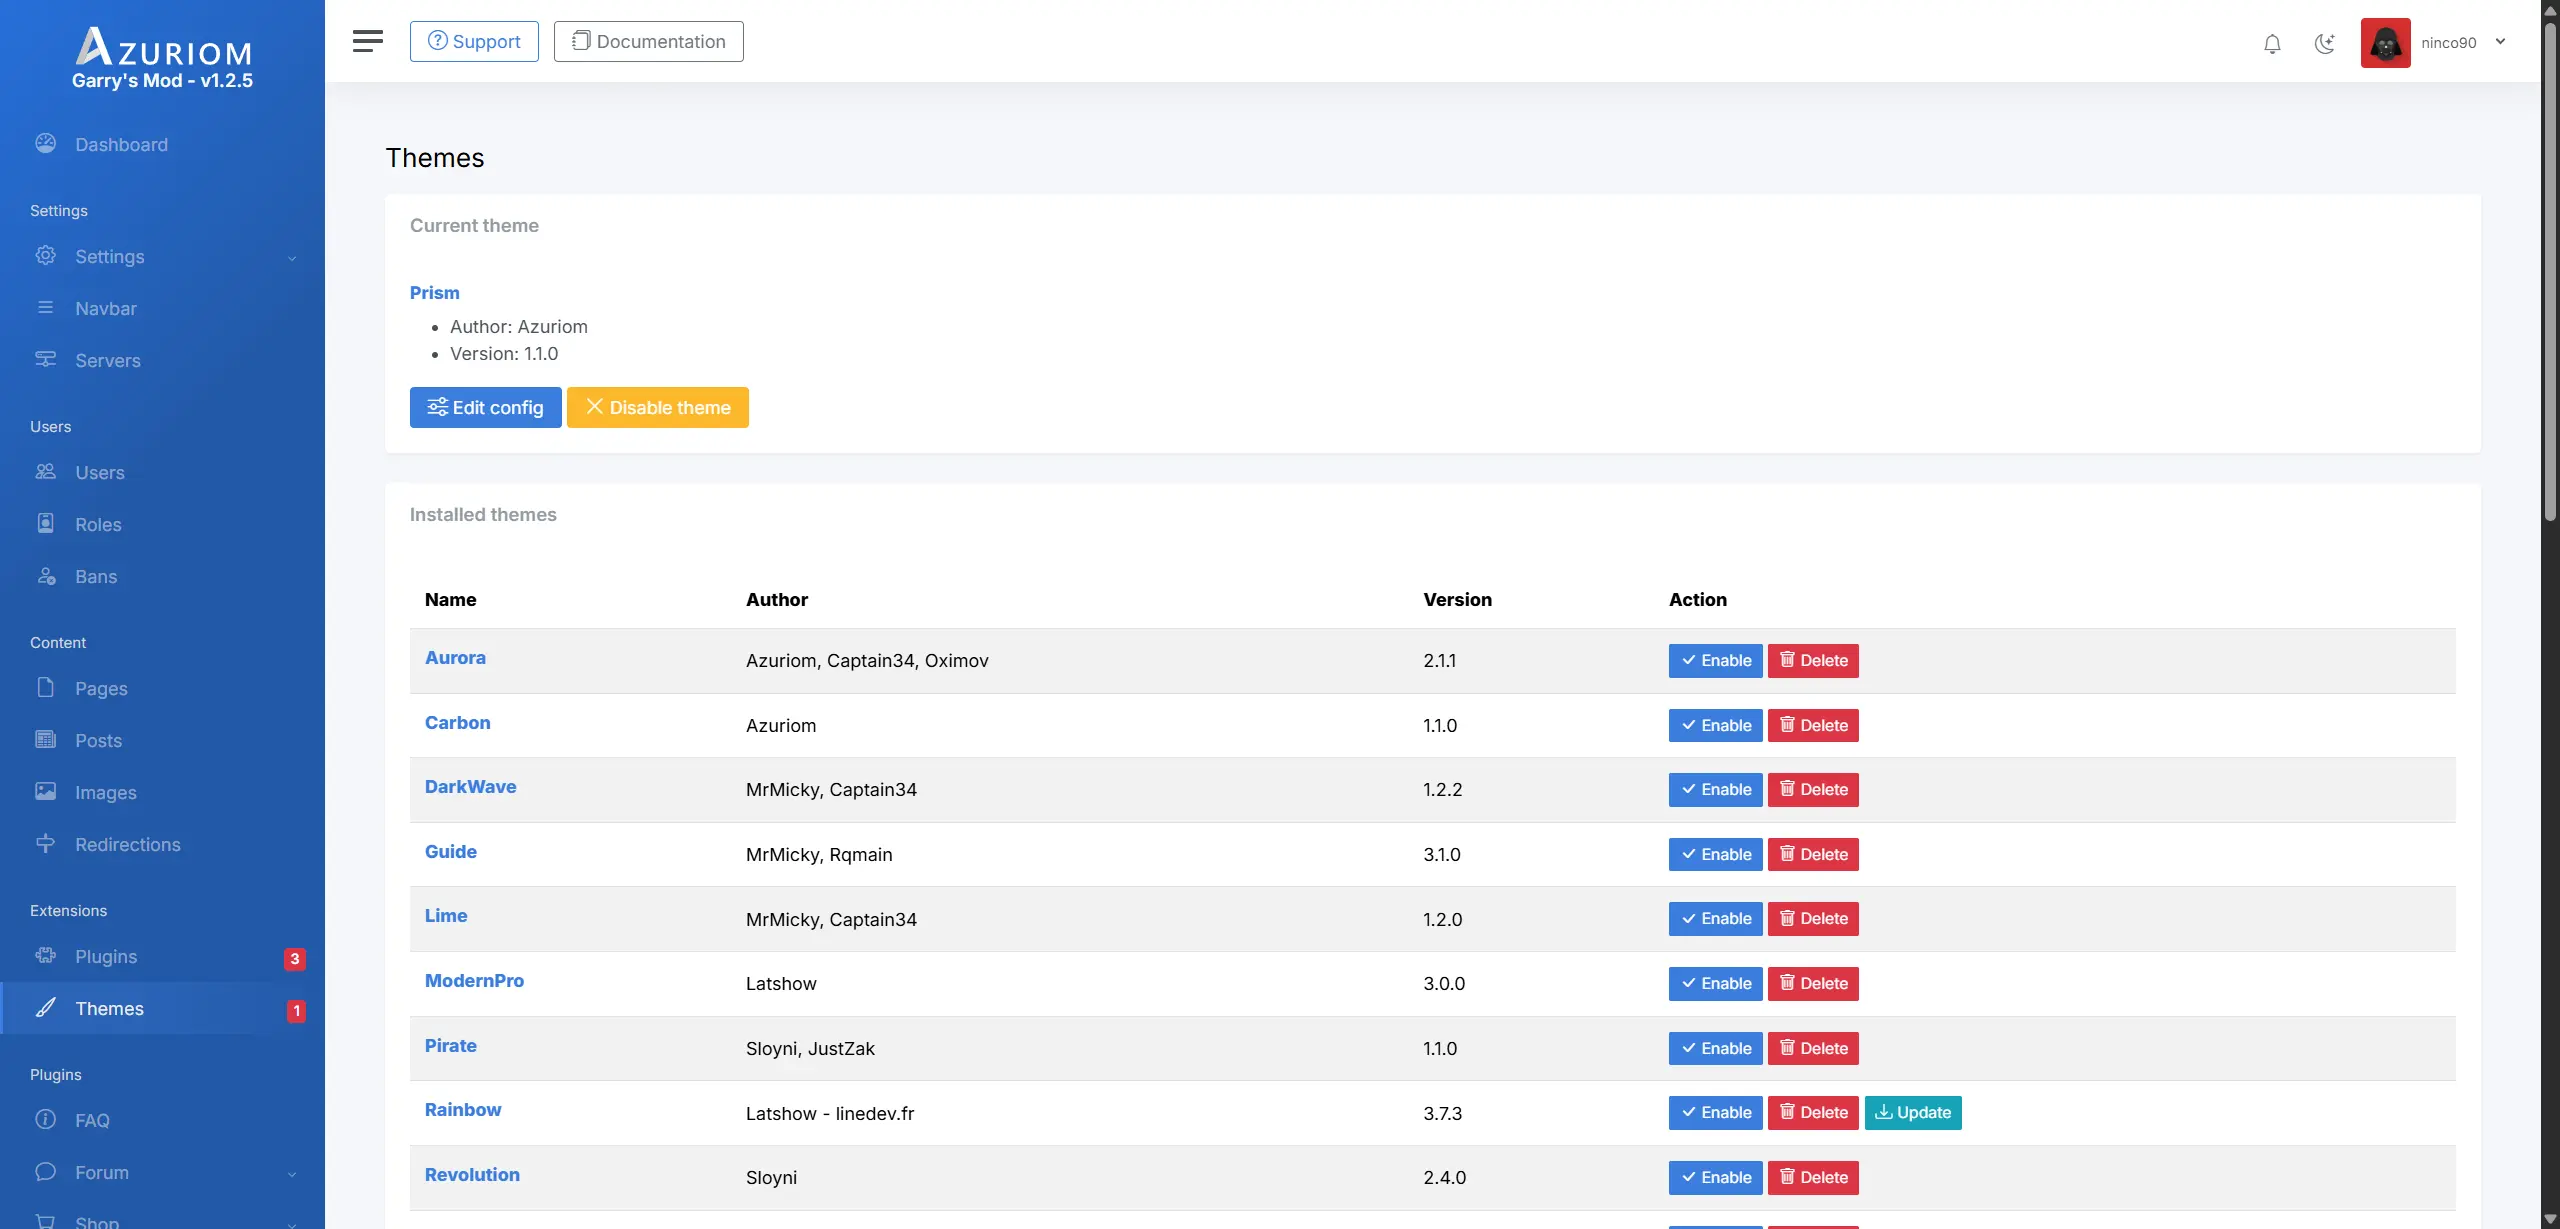The image size is (2560, 1229).
Task: Enable the Revolution theme
Action: click(x=1715, y=1177)
